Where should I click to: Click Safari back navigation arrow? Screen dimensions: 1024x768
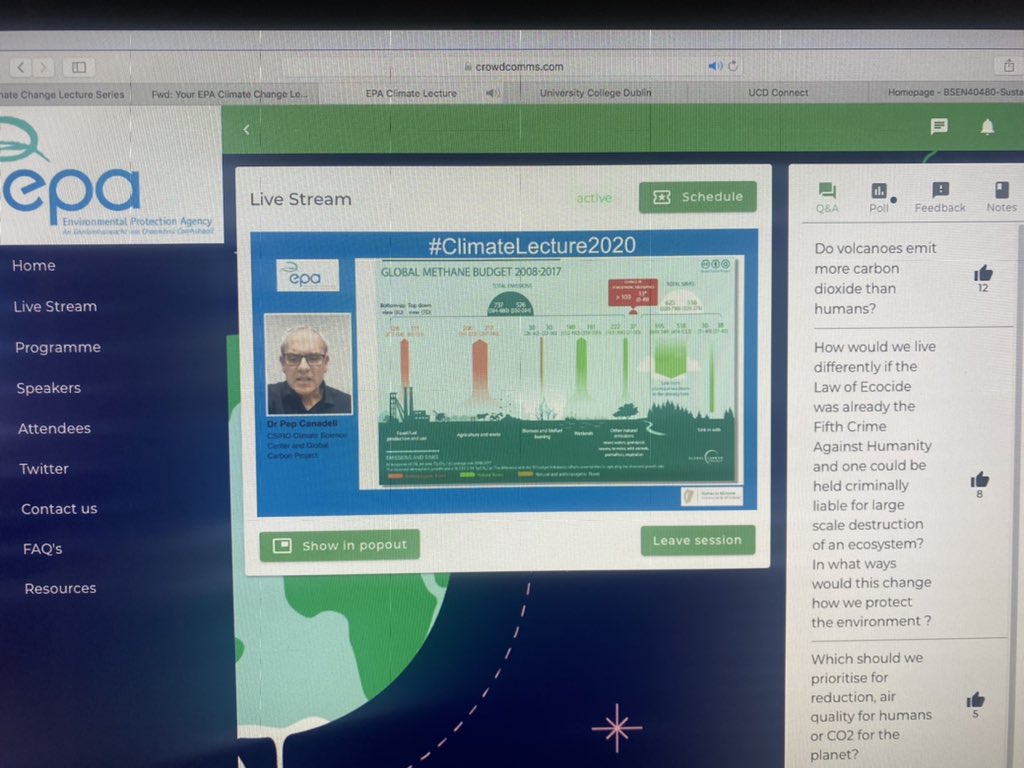tap(21, 67)
